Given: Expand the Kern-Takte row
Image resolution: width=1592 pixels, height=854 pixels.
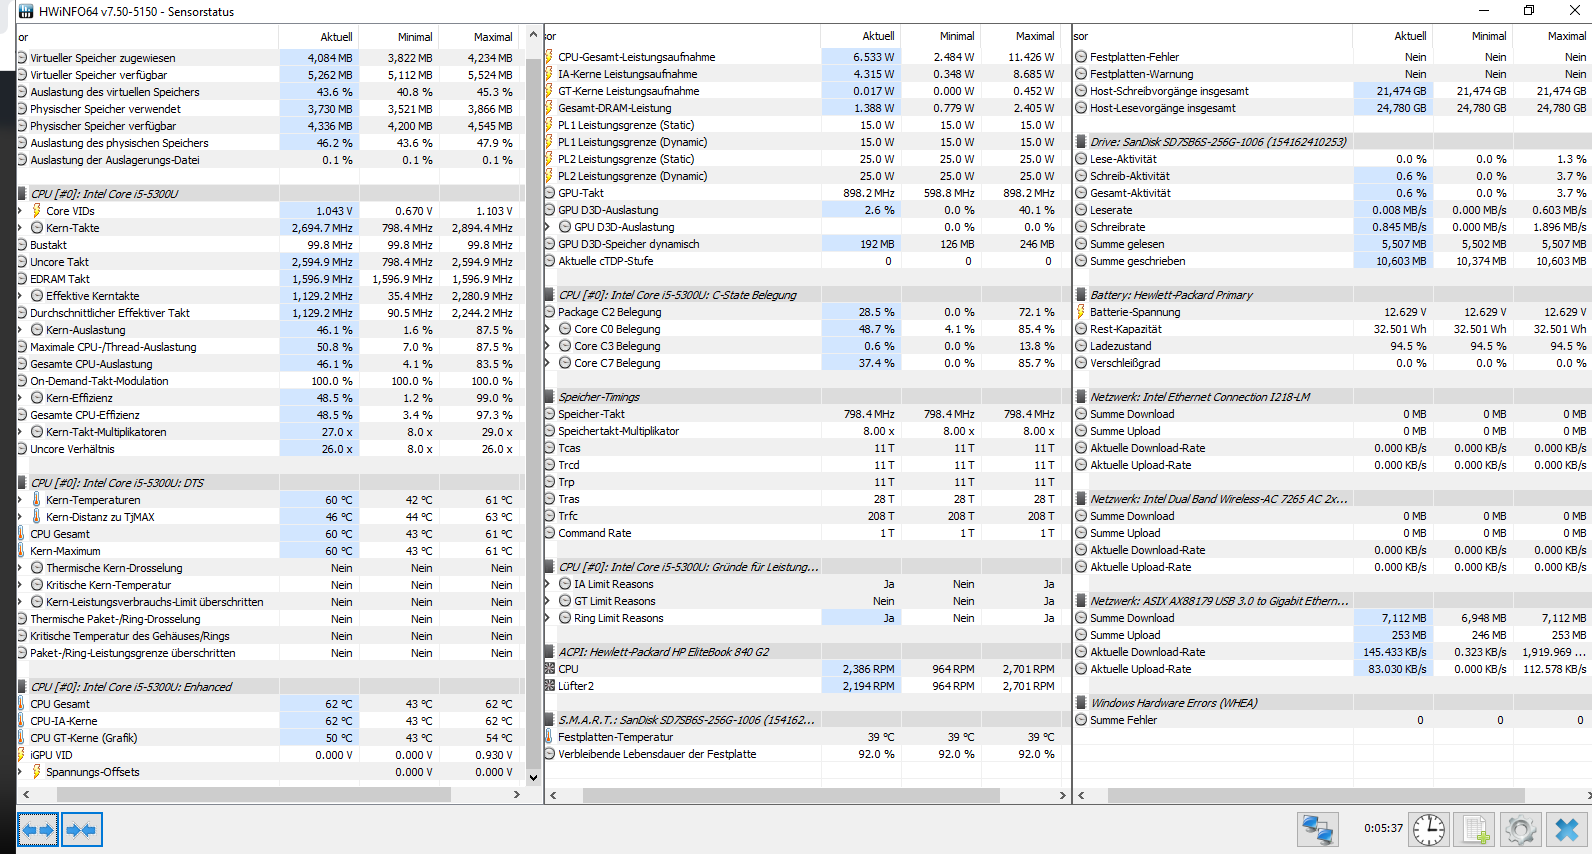Looking at the screenshot, I should [x=20, y=228].
